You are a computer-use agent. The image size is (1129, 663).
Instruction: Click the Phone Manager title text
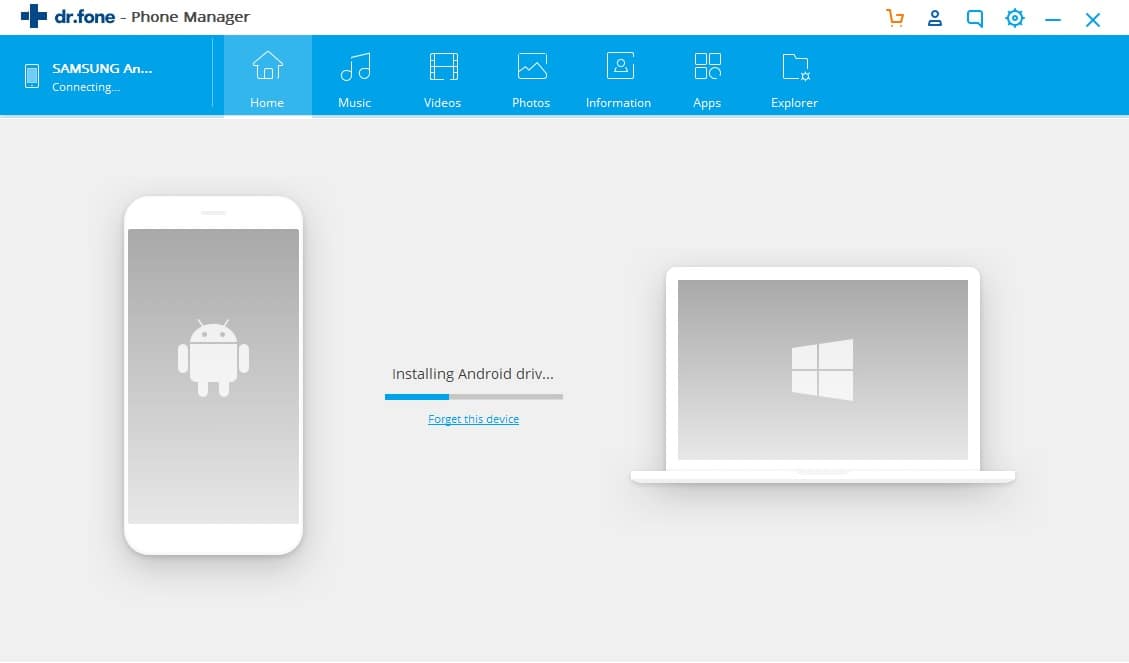click(190, 17)
